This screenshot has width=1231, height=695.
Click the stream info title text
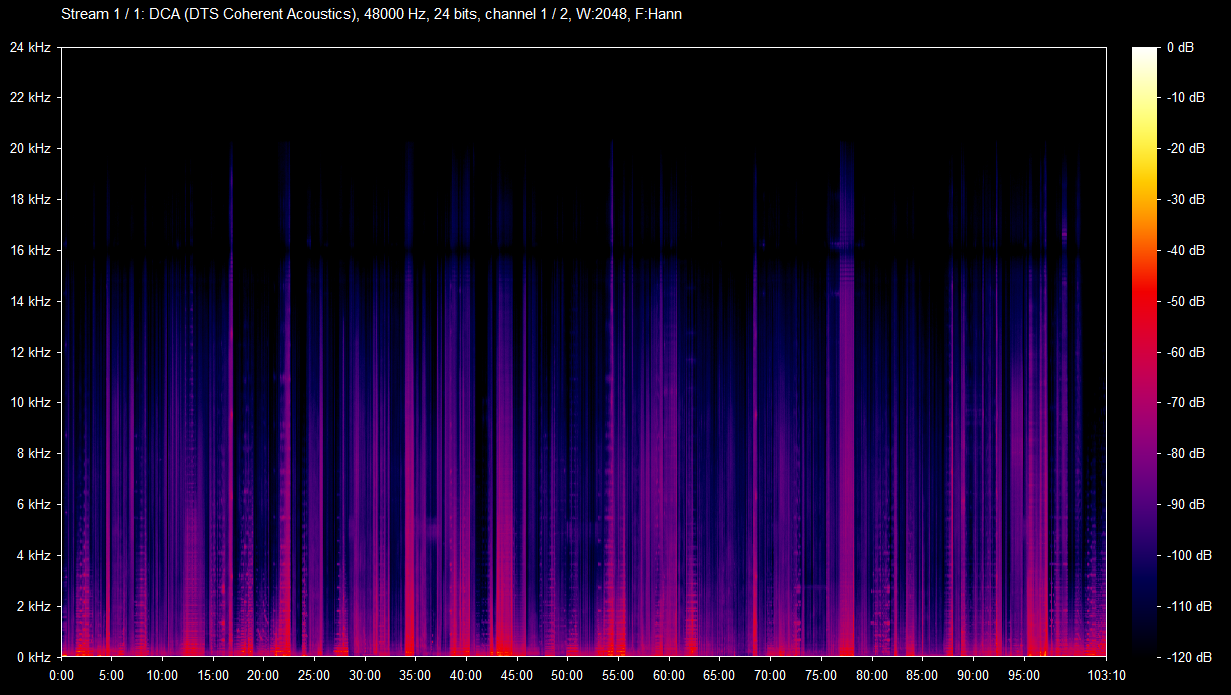pos(371,15)
